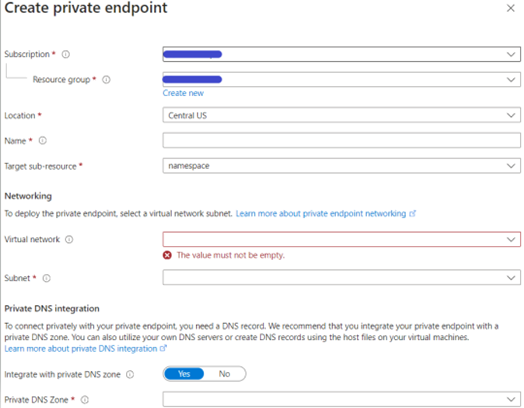Image resolution: width=524 pixels, height=408 pixels.
Task: Click the Virtual network info icon
Action: 69,240
